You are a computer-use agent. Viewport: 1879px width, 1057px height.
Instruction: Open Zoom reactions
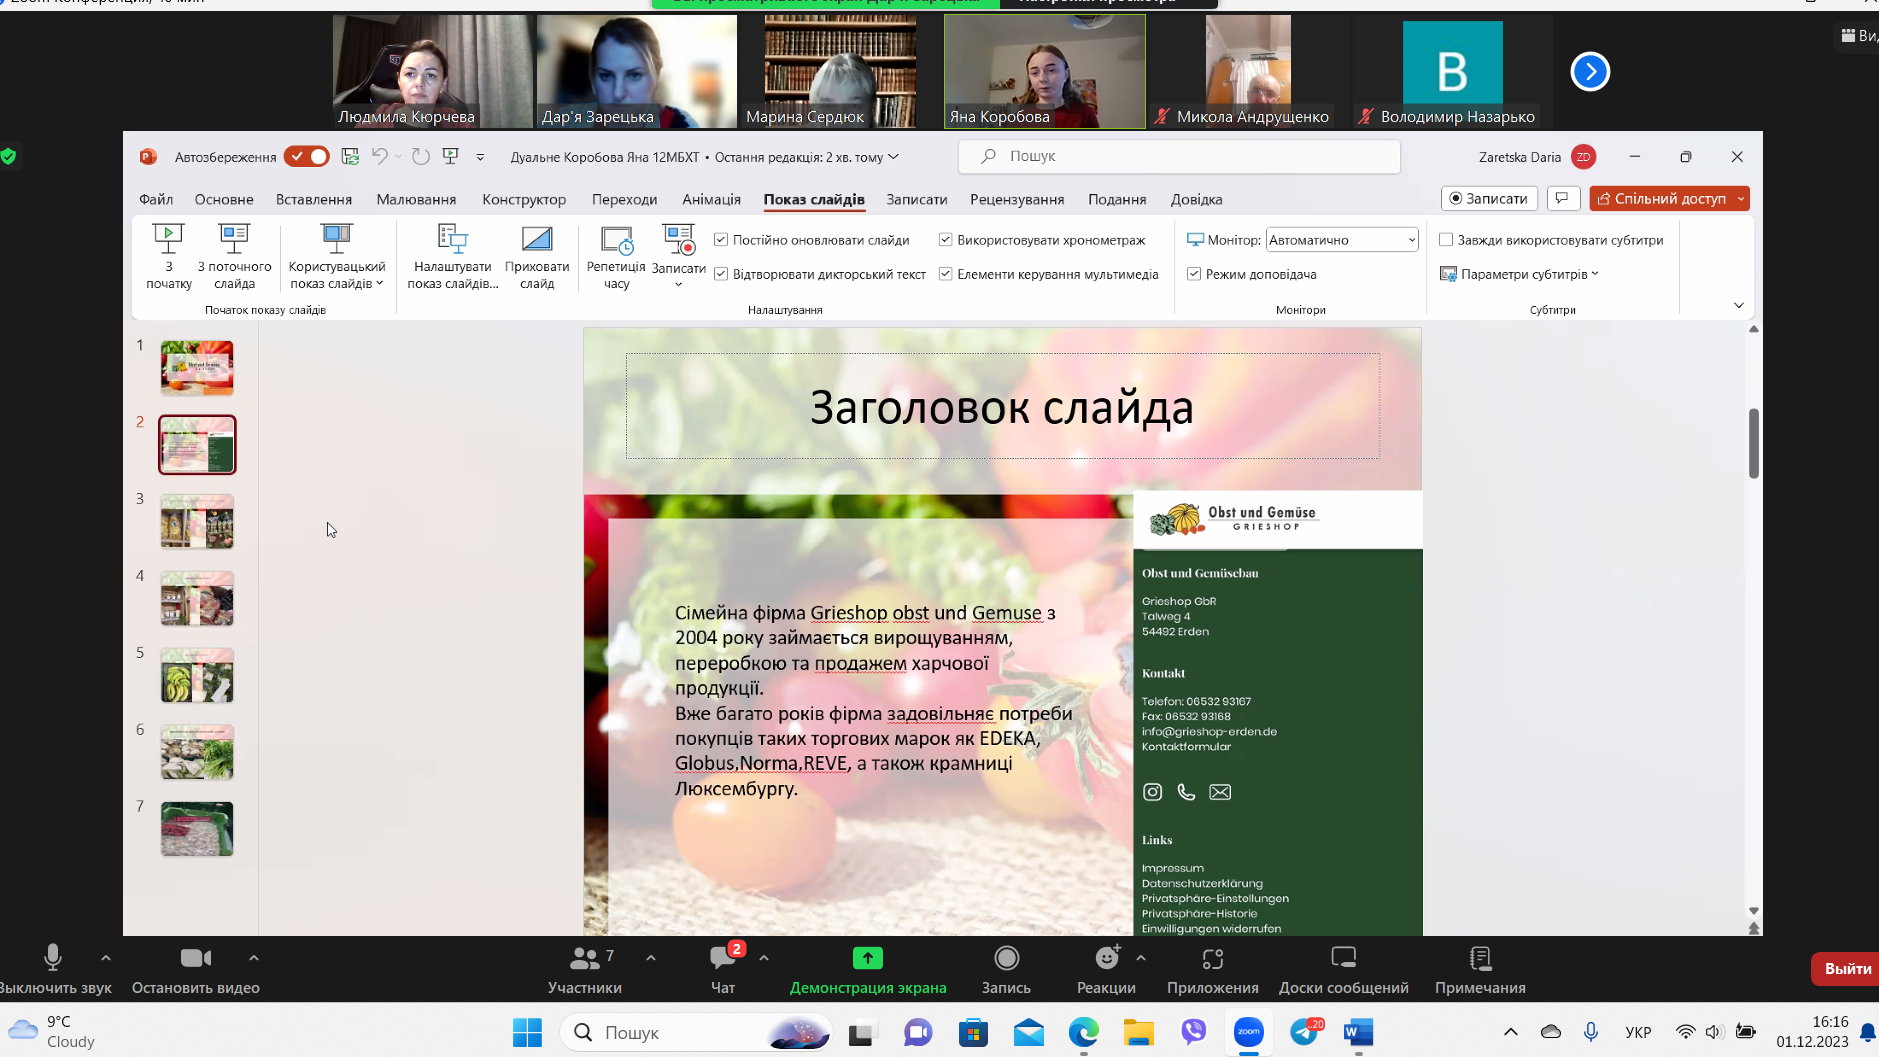point(1106,970)
